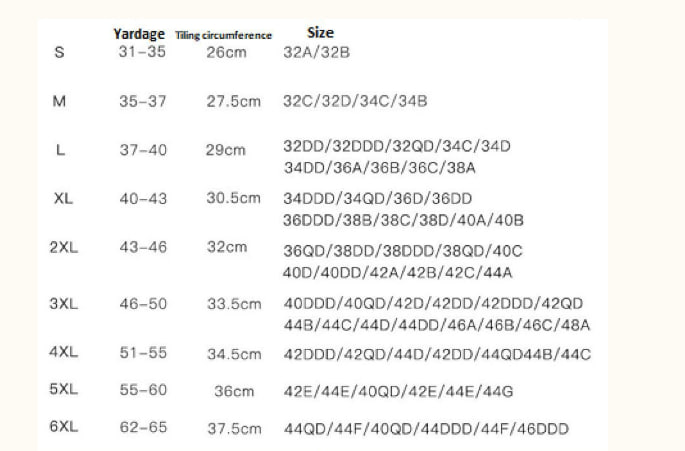Click the 4XL size label
The height and width of the screenshot is (451, 685).
[63, 353]
